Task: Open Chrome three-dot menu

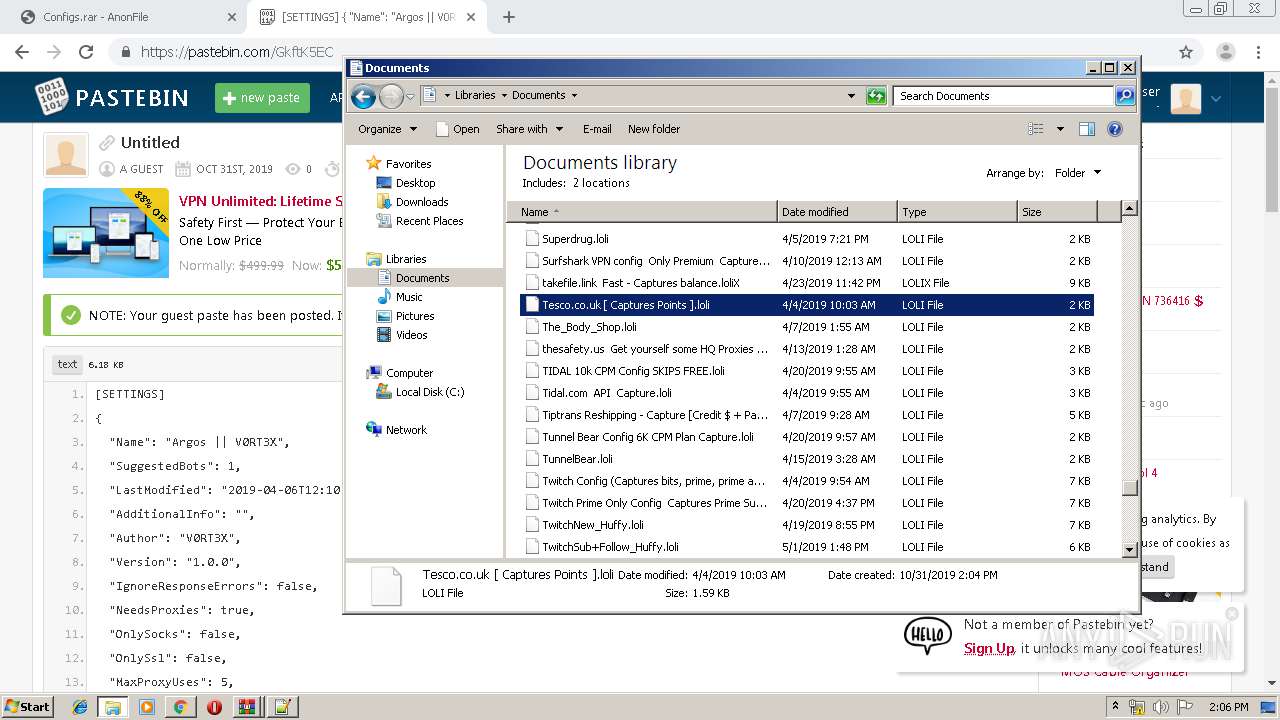Action: 1256,52
